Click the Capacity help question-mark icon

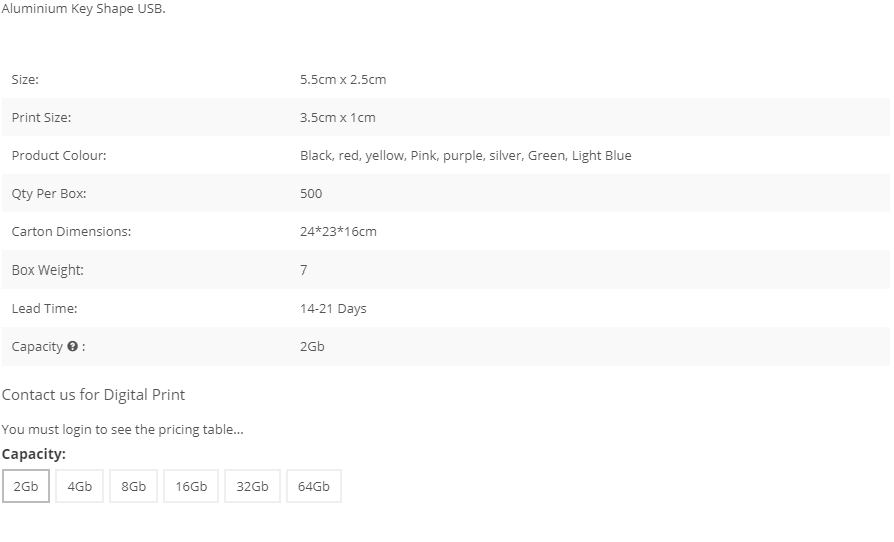coord(72,346)
